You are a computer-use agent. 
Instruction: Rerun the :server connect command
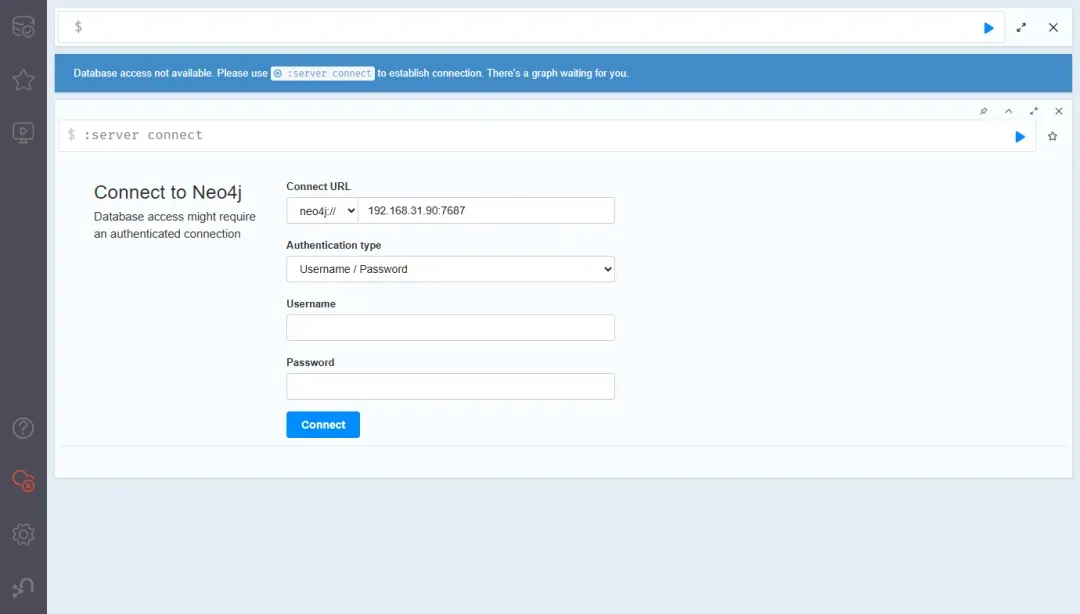coord(1020,136)
